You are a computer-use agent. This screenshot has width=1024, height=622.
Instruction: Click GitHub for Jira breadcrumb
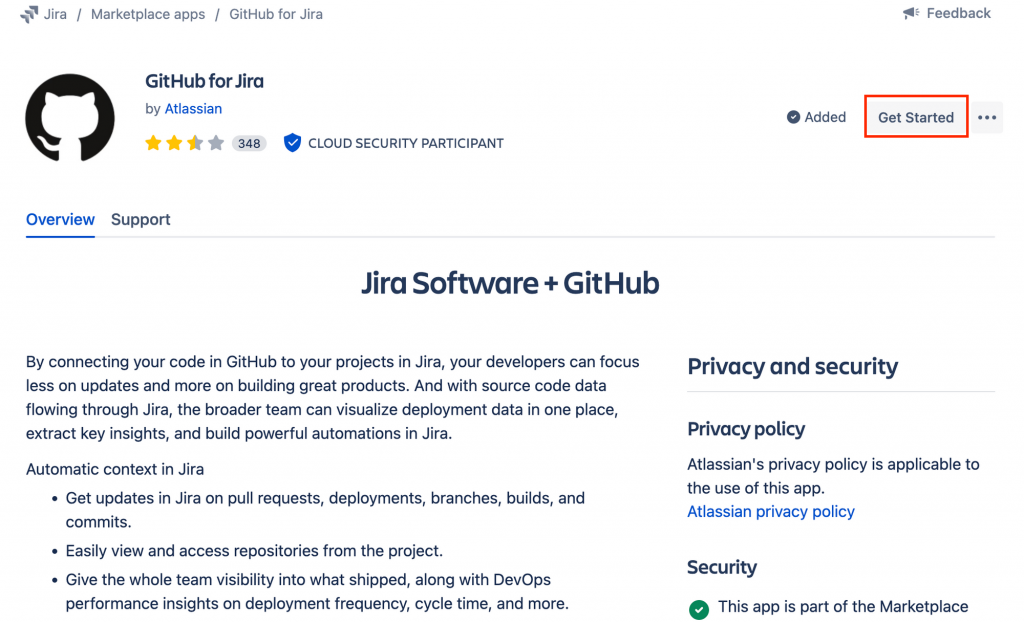[276, 14]
